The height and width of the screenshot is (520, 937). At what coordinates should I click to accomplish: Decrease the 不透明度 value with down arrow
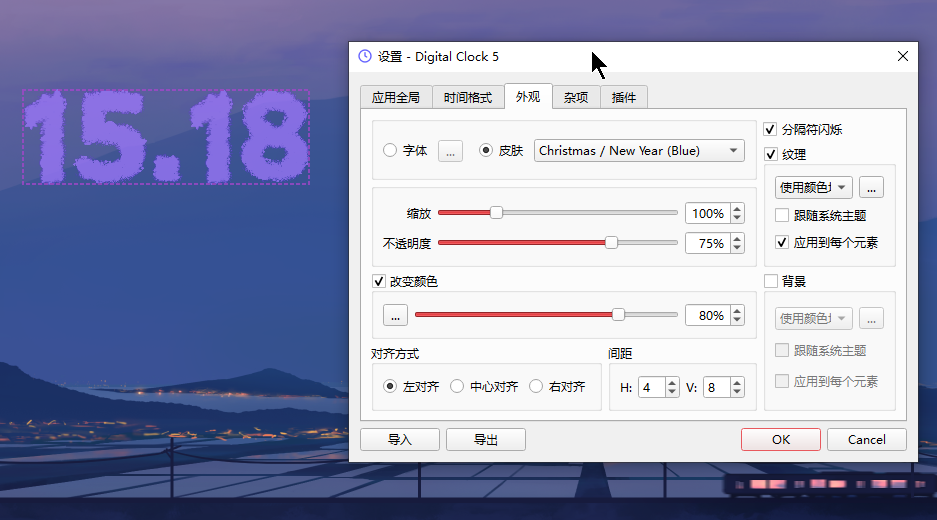tap(737, 248)
